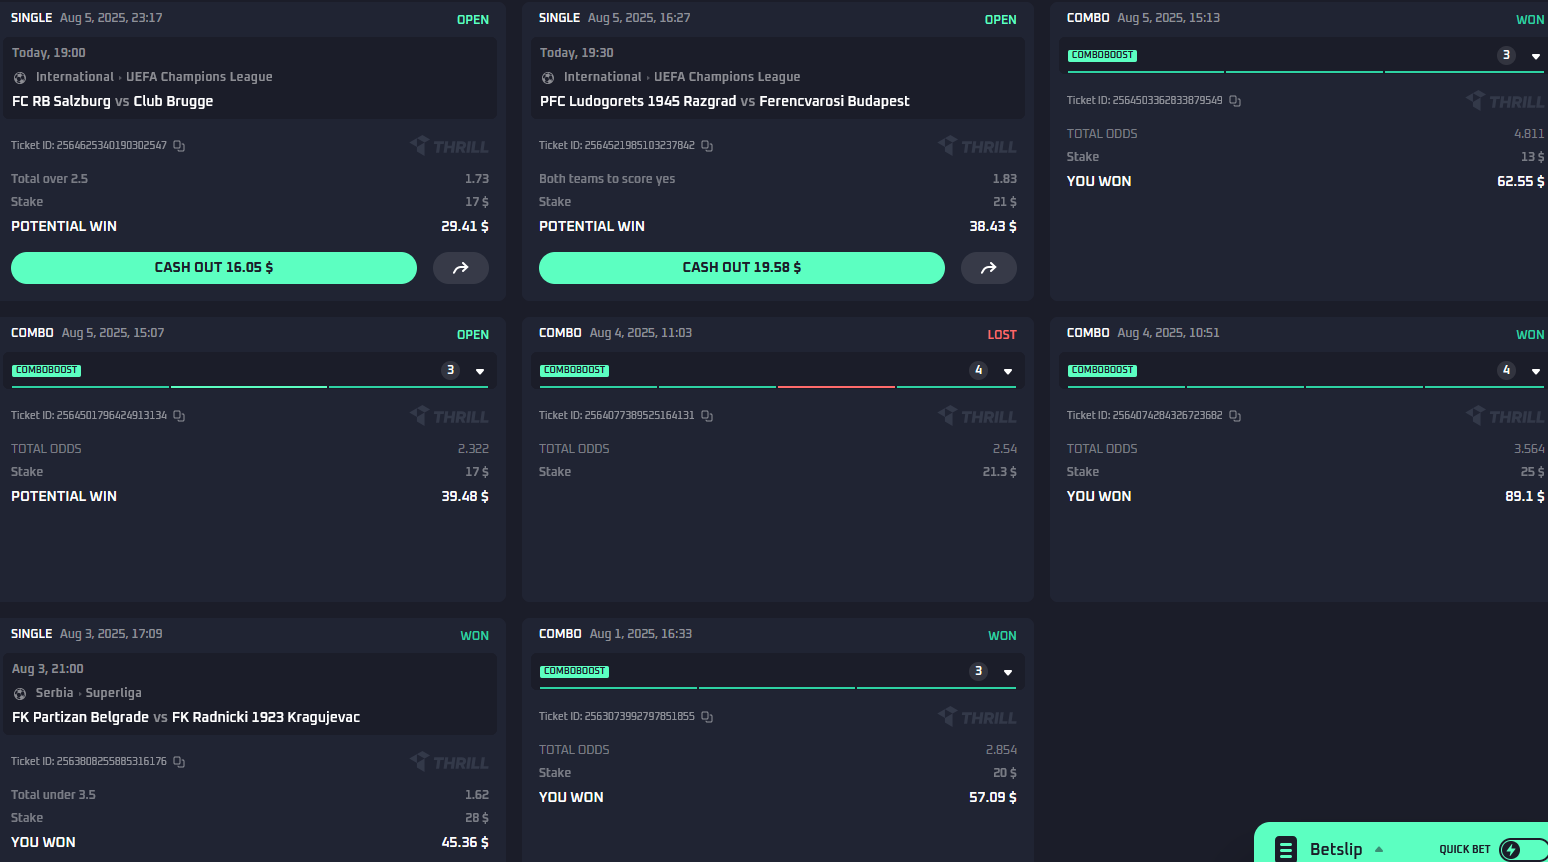Open PFC Ludogorets vs Ferencvarosi match
Viewport: 1548px width, 862px height.
click(725, 101)
